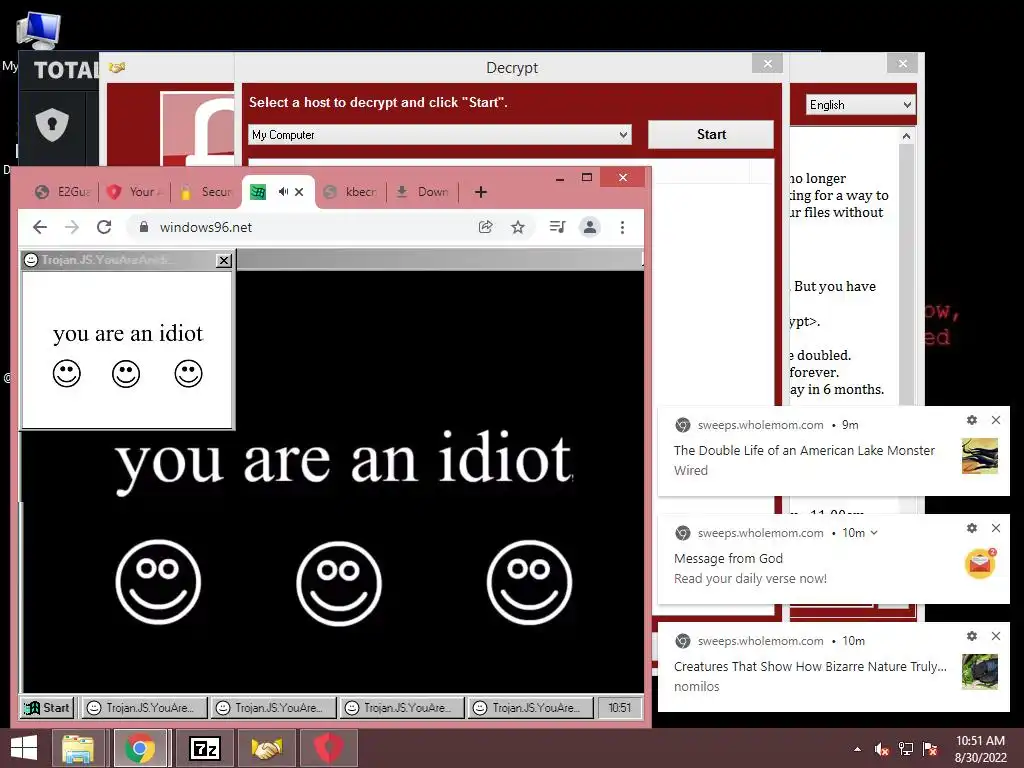The height and width of the screenshot is (768, 1024).
Task: Show hidden tray icons arrow
Action: click(x=857, y=749)
